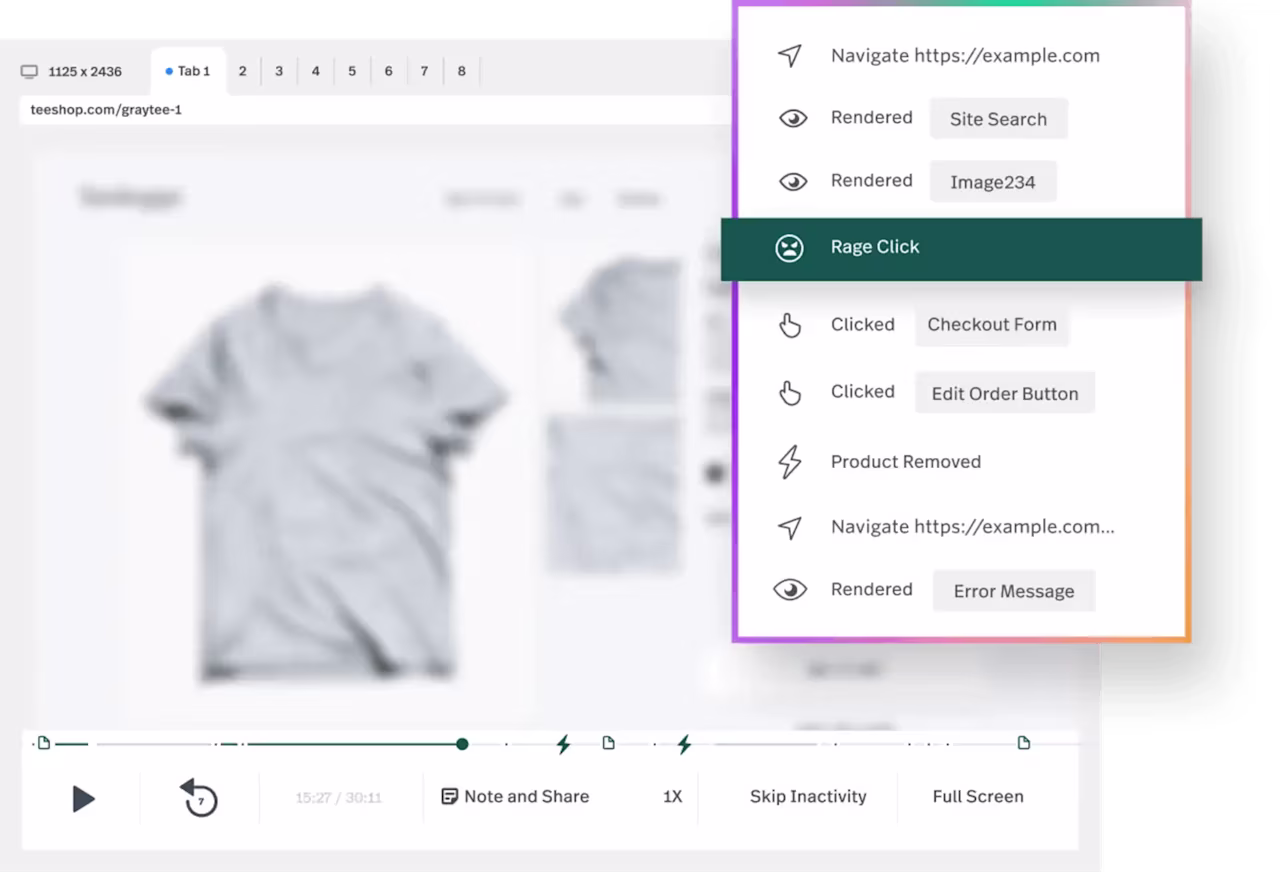Click the eye icon beside Error Message
The image size is (1280, 872).
point(790,590)
